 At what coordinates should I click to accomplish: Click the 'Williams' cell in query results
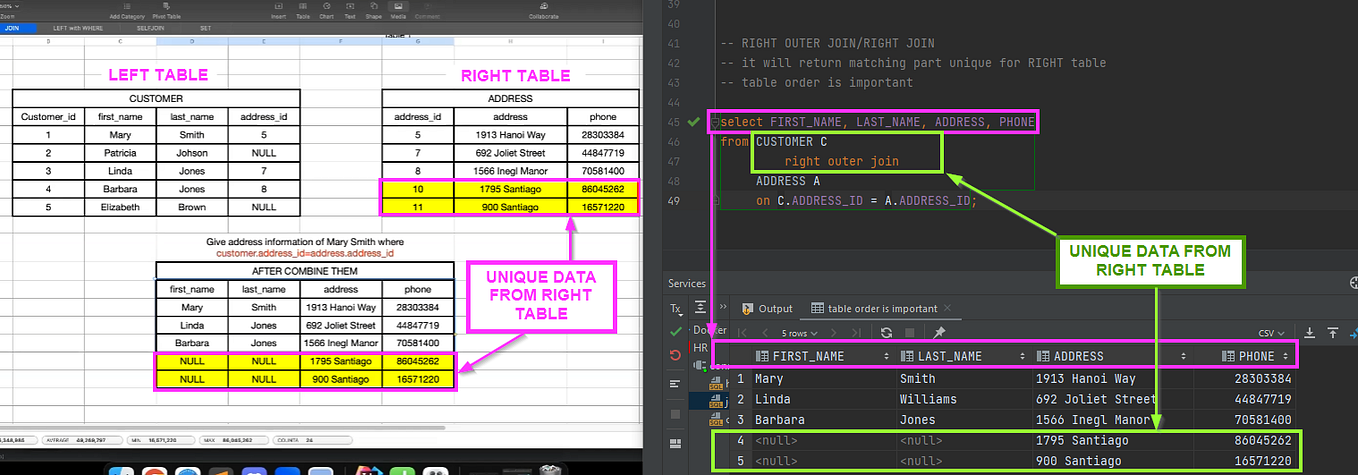(x=965, y=399)
